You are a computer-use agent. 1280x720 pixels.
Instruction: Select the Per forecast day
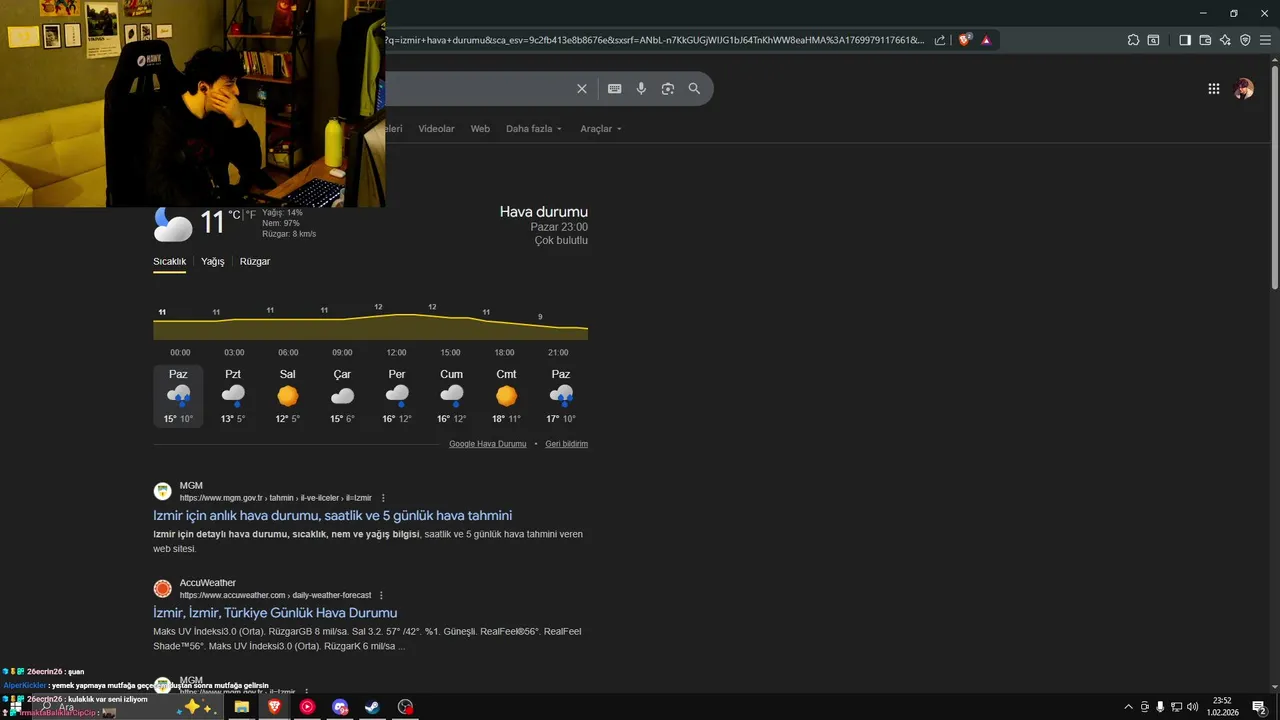(x=397, y=396)
